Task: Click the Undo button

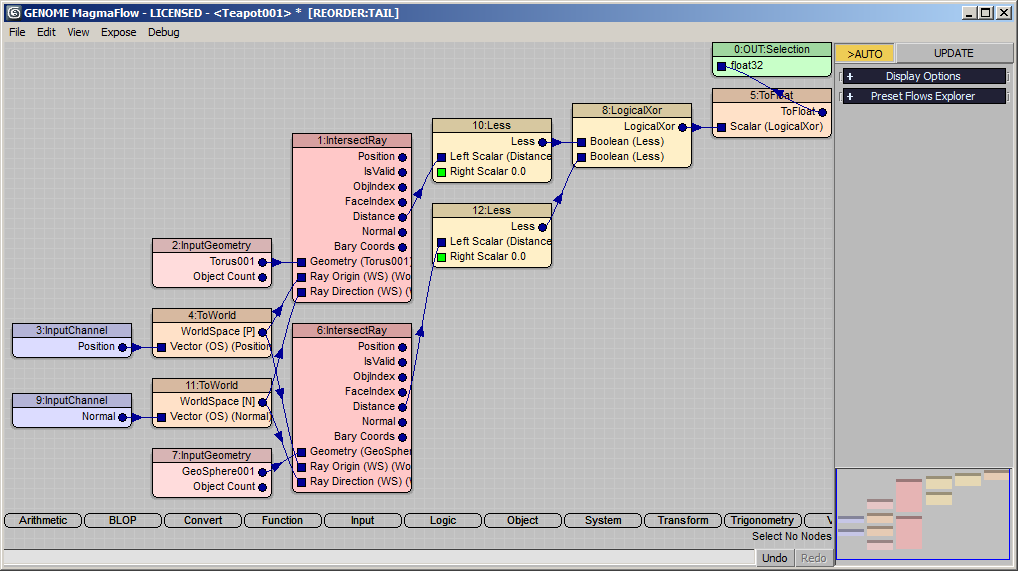Action: point(775,558)
